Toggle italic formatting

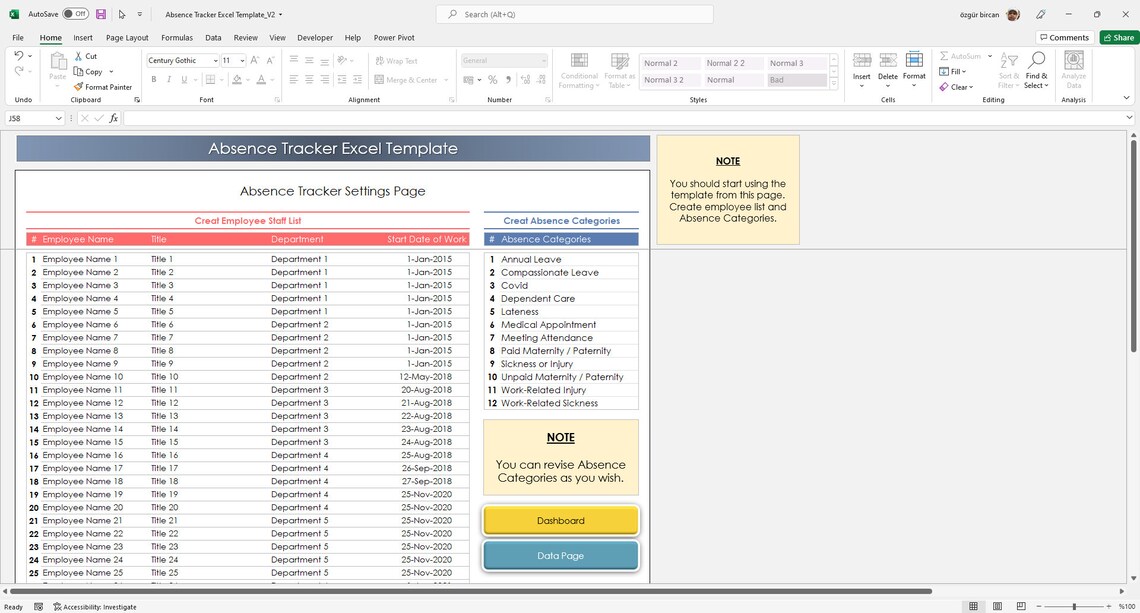(x=169, y=79)
